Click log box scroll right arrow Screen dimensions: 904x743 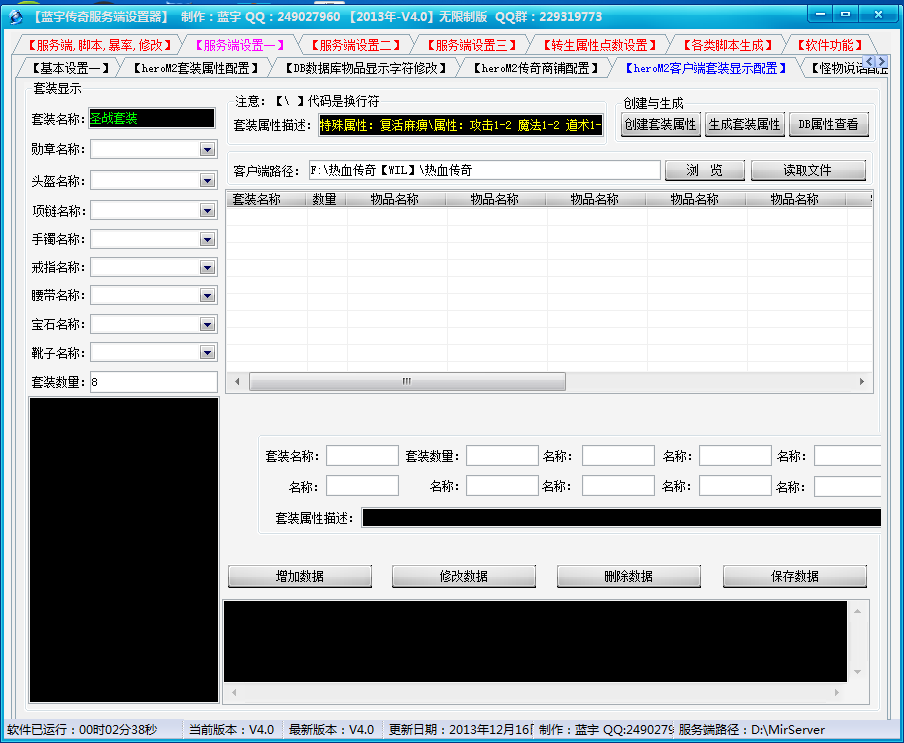point(837,692)
